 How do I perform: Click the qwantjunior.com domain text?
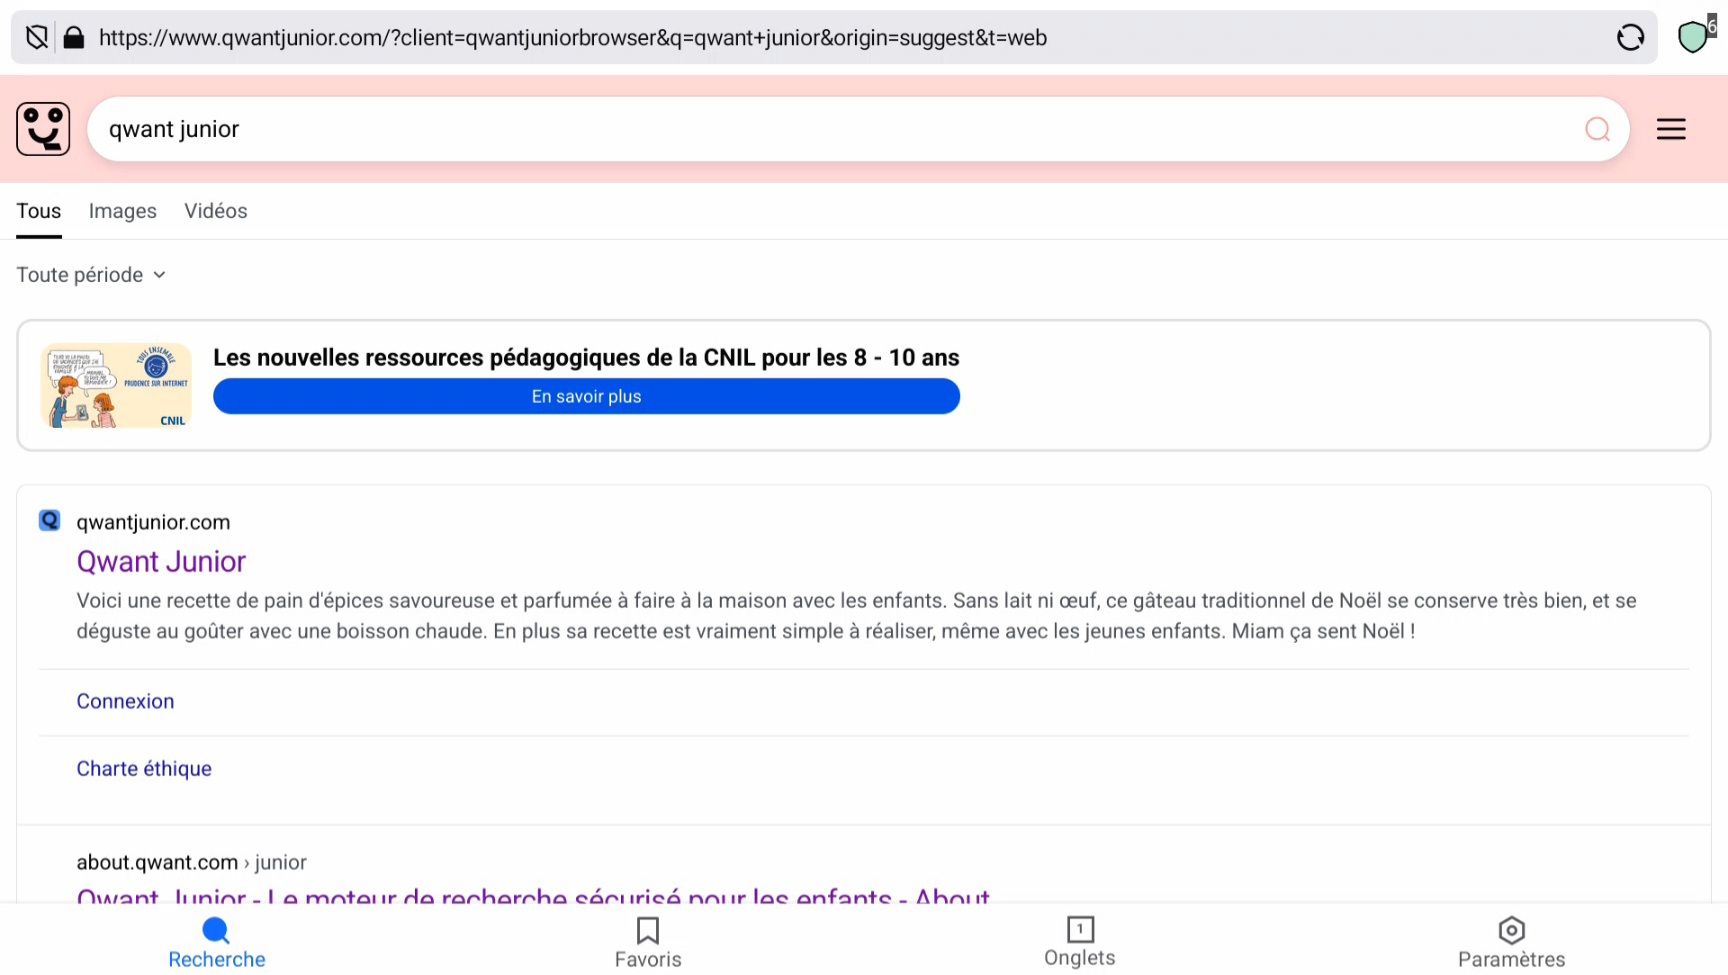coord(153,522)
